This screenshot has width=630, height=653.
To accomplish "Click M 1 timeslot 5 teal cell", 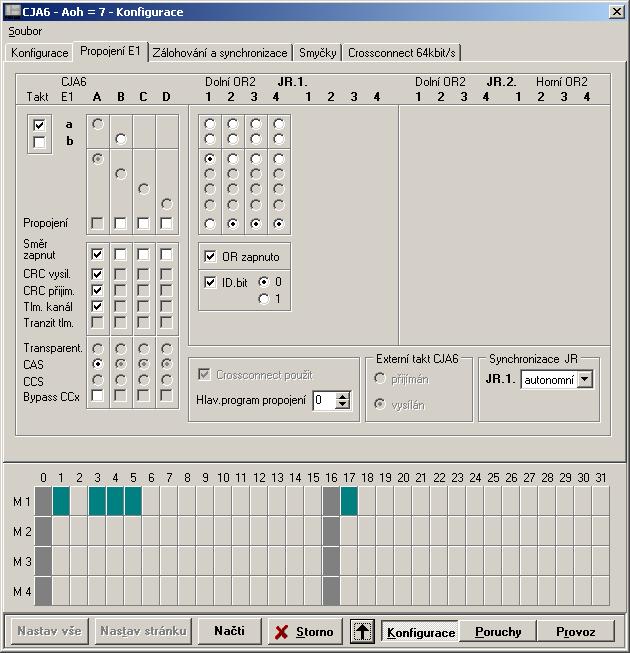I will point(133,501).
